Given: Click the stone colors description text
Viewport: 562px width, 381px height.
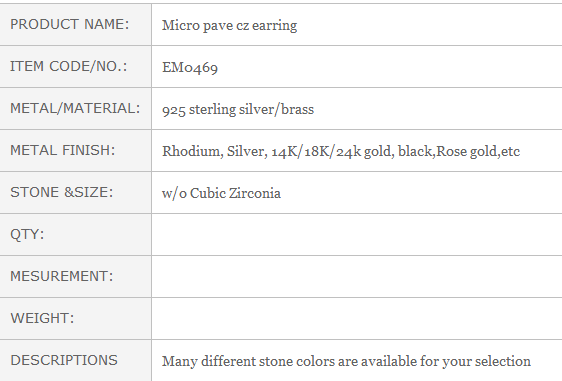Looking at the screenshot, I should click(346, 361).
